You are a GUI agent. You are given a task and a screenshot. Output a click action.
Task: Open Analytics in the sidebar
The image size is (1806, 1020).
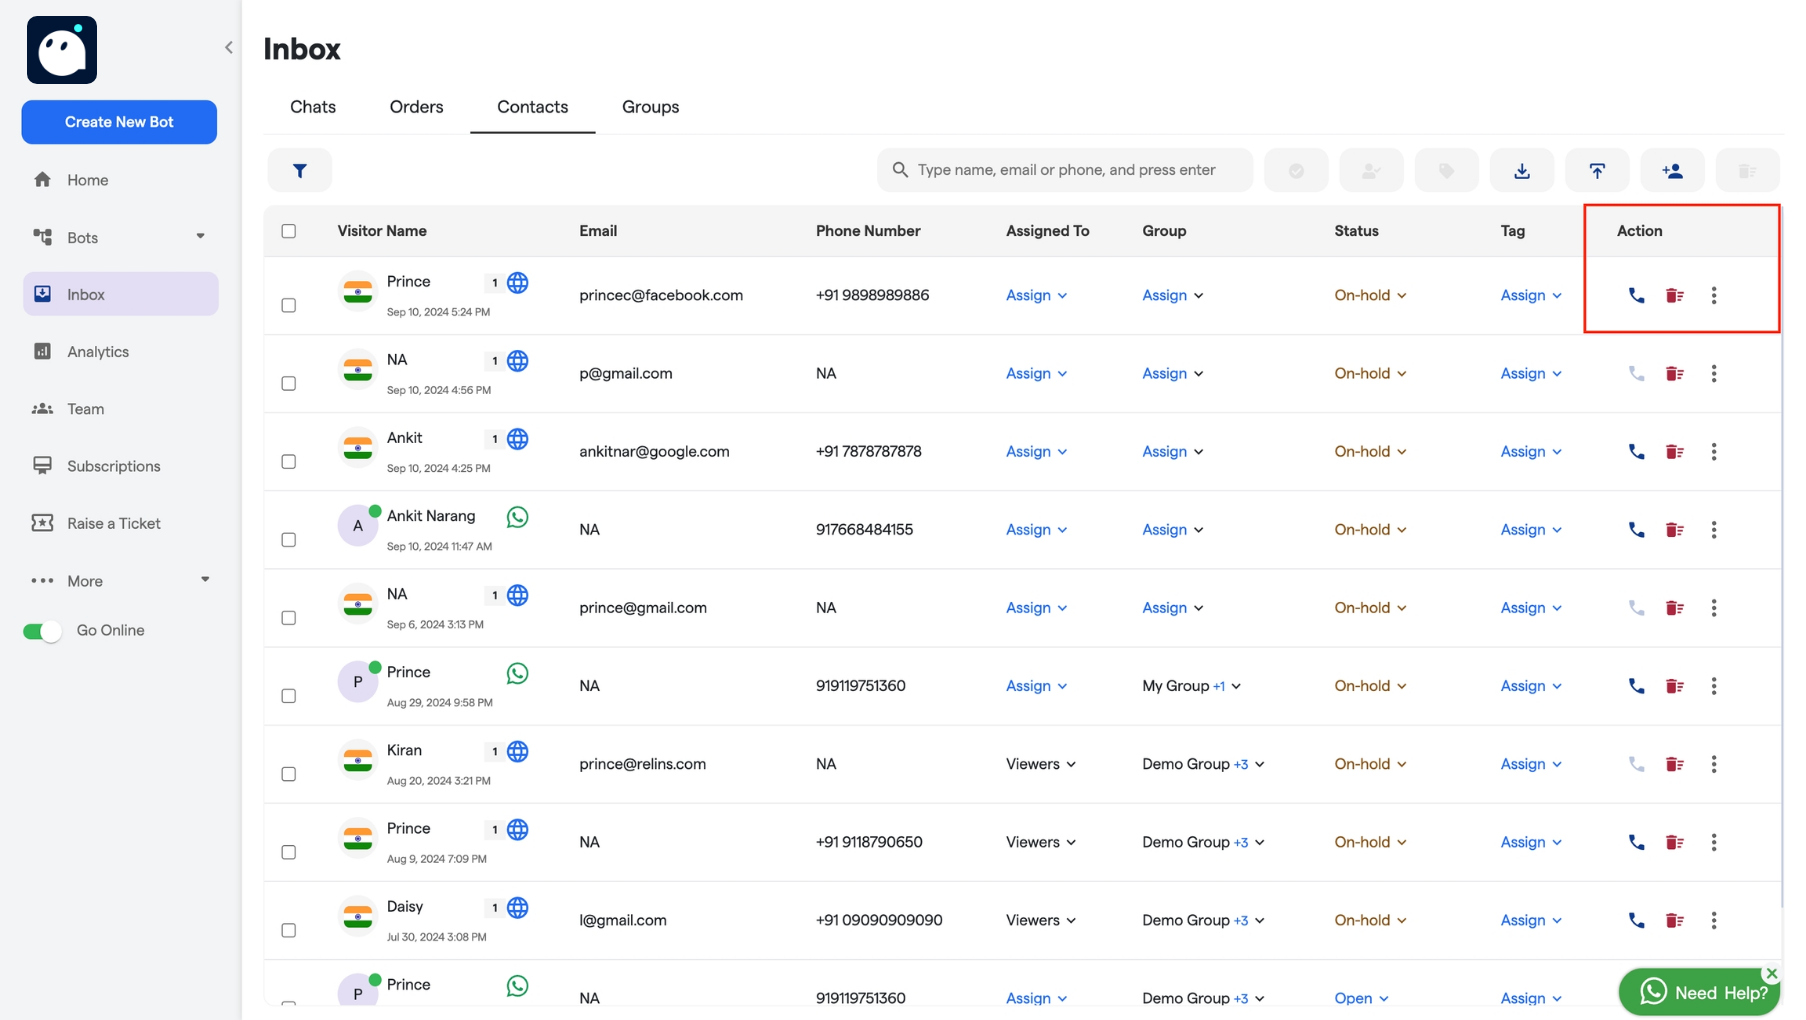point(98,352)
